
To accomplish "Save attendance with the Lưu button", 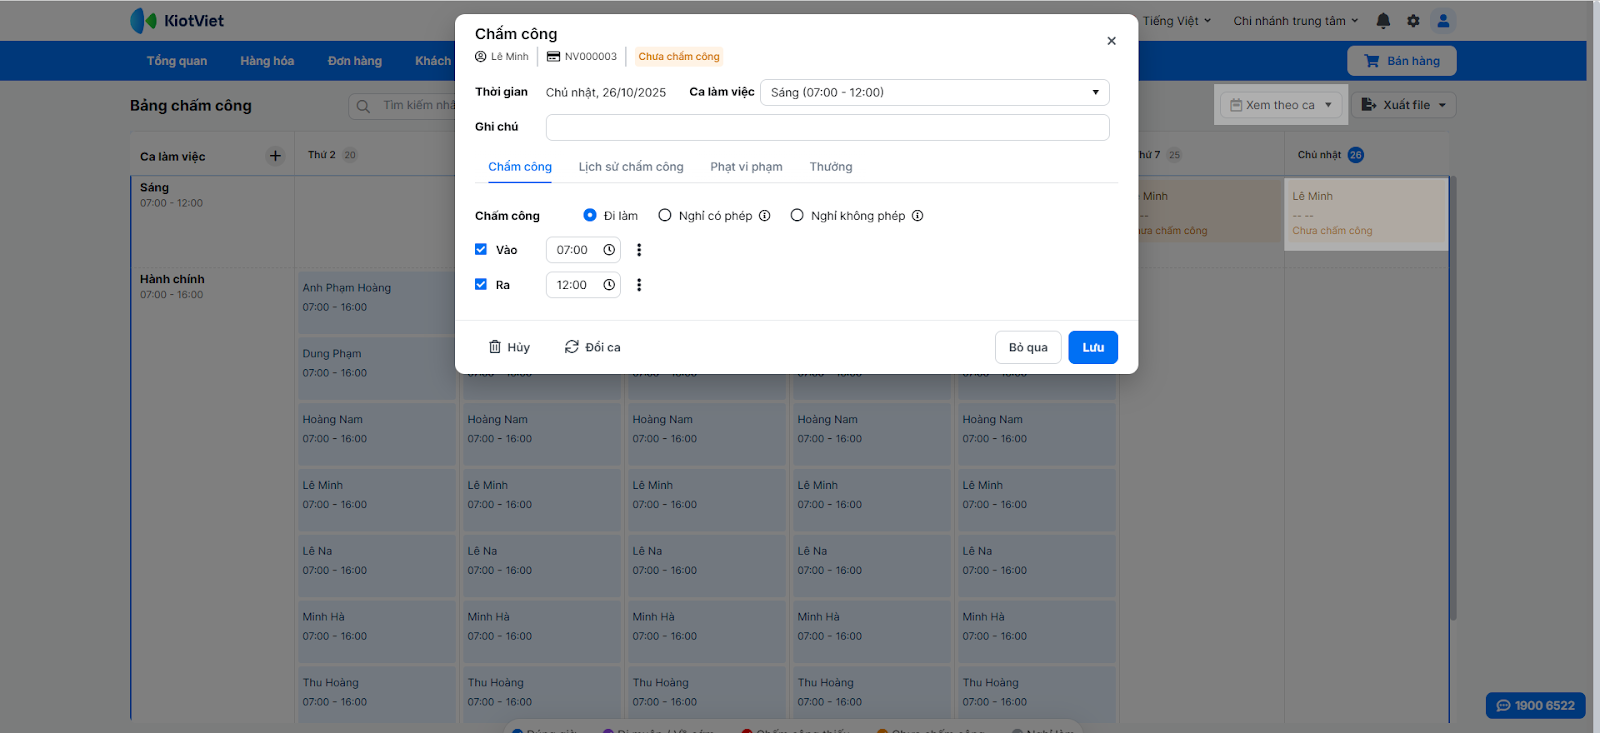I will pos(1093,347).
